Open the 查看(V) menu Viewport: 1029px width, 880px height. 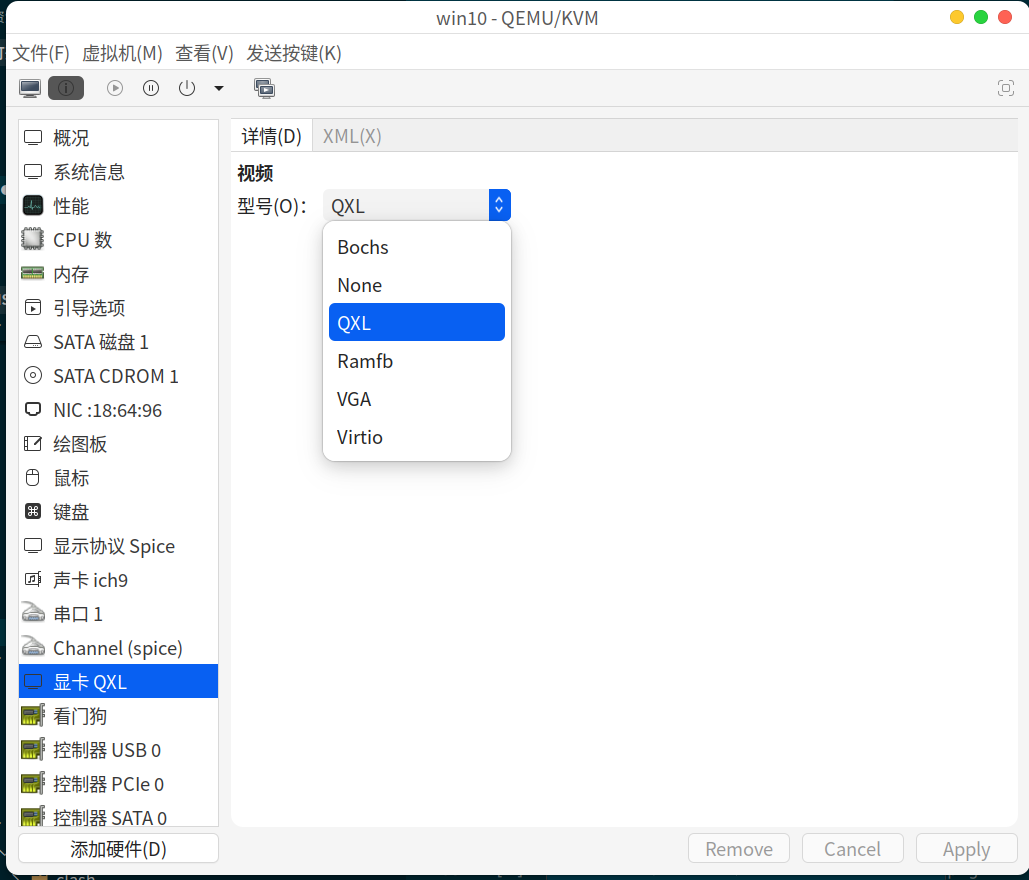tap(204, 53)
